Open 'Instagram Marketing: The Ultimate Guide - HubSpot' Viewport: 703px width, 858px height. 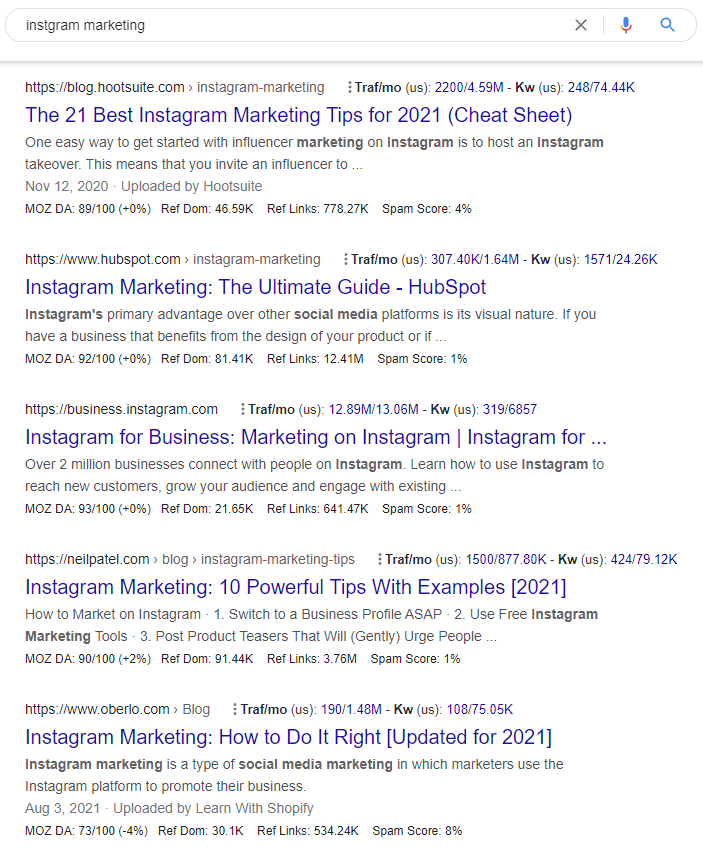255,287
